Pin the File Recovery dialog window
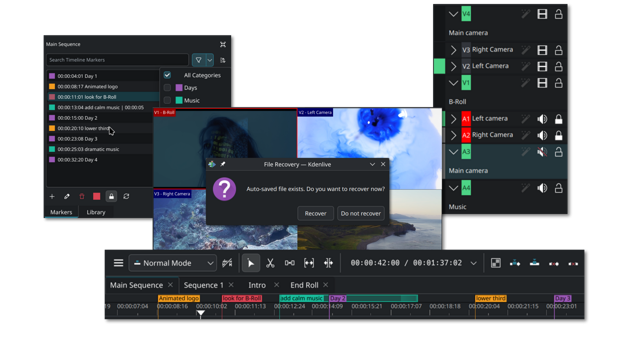Viewport: 640px width, 360px height. tap(223, 164)
